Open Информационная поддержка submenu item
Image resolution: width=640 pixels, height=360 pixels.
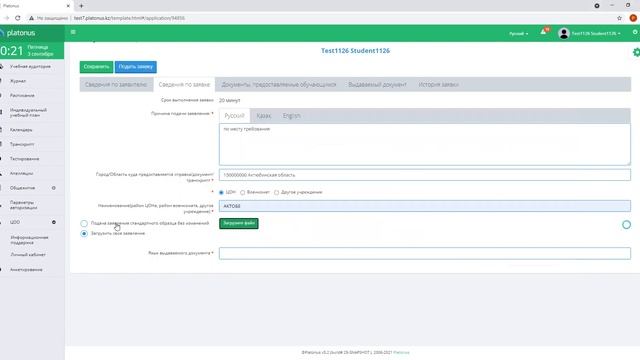pyautogui.click(x=29, y=240)
